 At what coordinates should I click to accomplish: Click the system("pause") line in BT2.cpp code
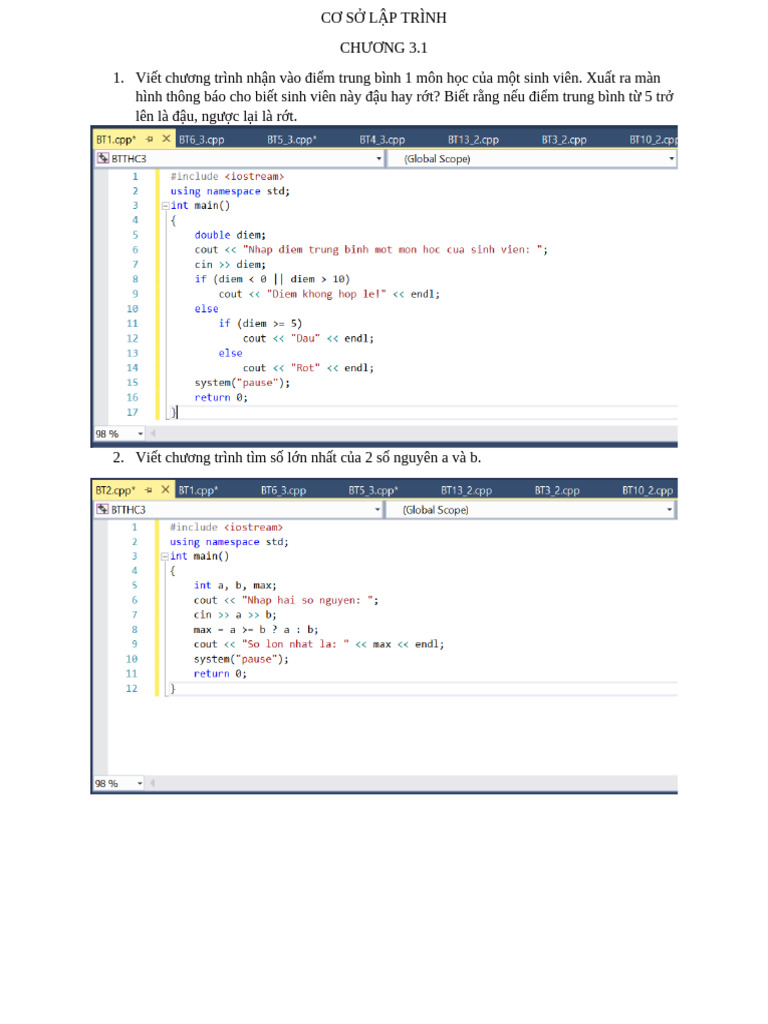point(241,659)
